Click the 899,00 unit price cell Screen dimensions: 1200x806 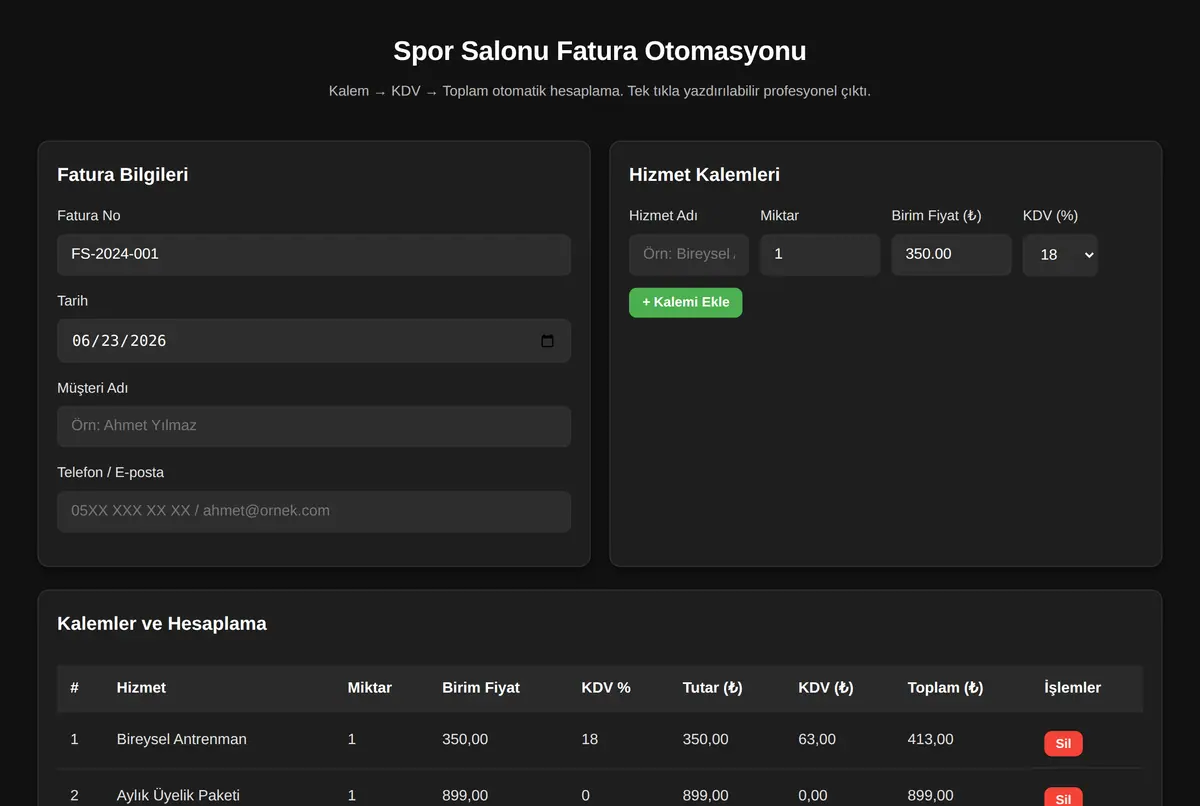point(465,796)
